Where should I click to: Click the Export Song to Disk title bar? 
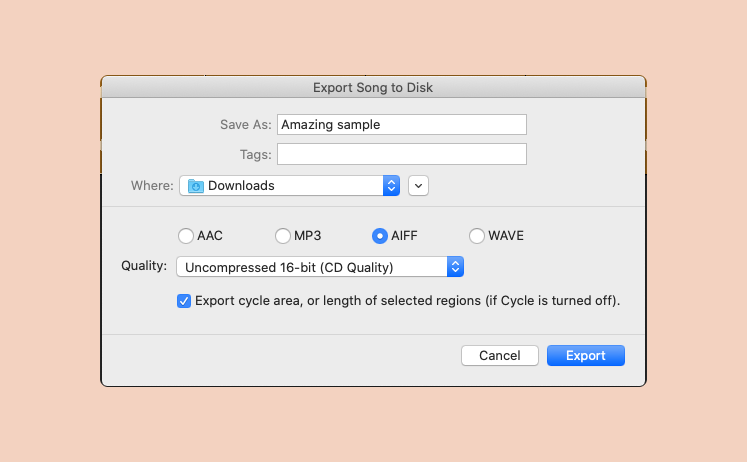(x=373, y=88)
